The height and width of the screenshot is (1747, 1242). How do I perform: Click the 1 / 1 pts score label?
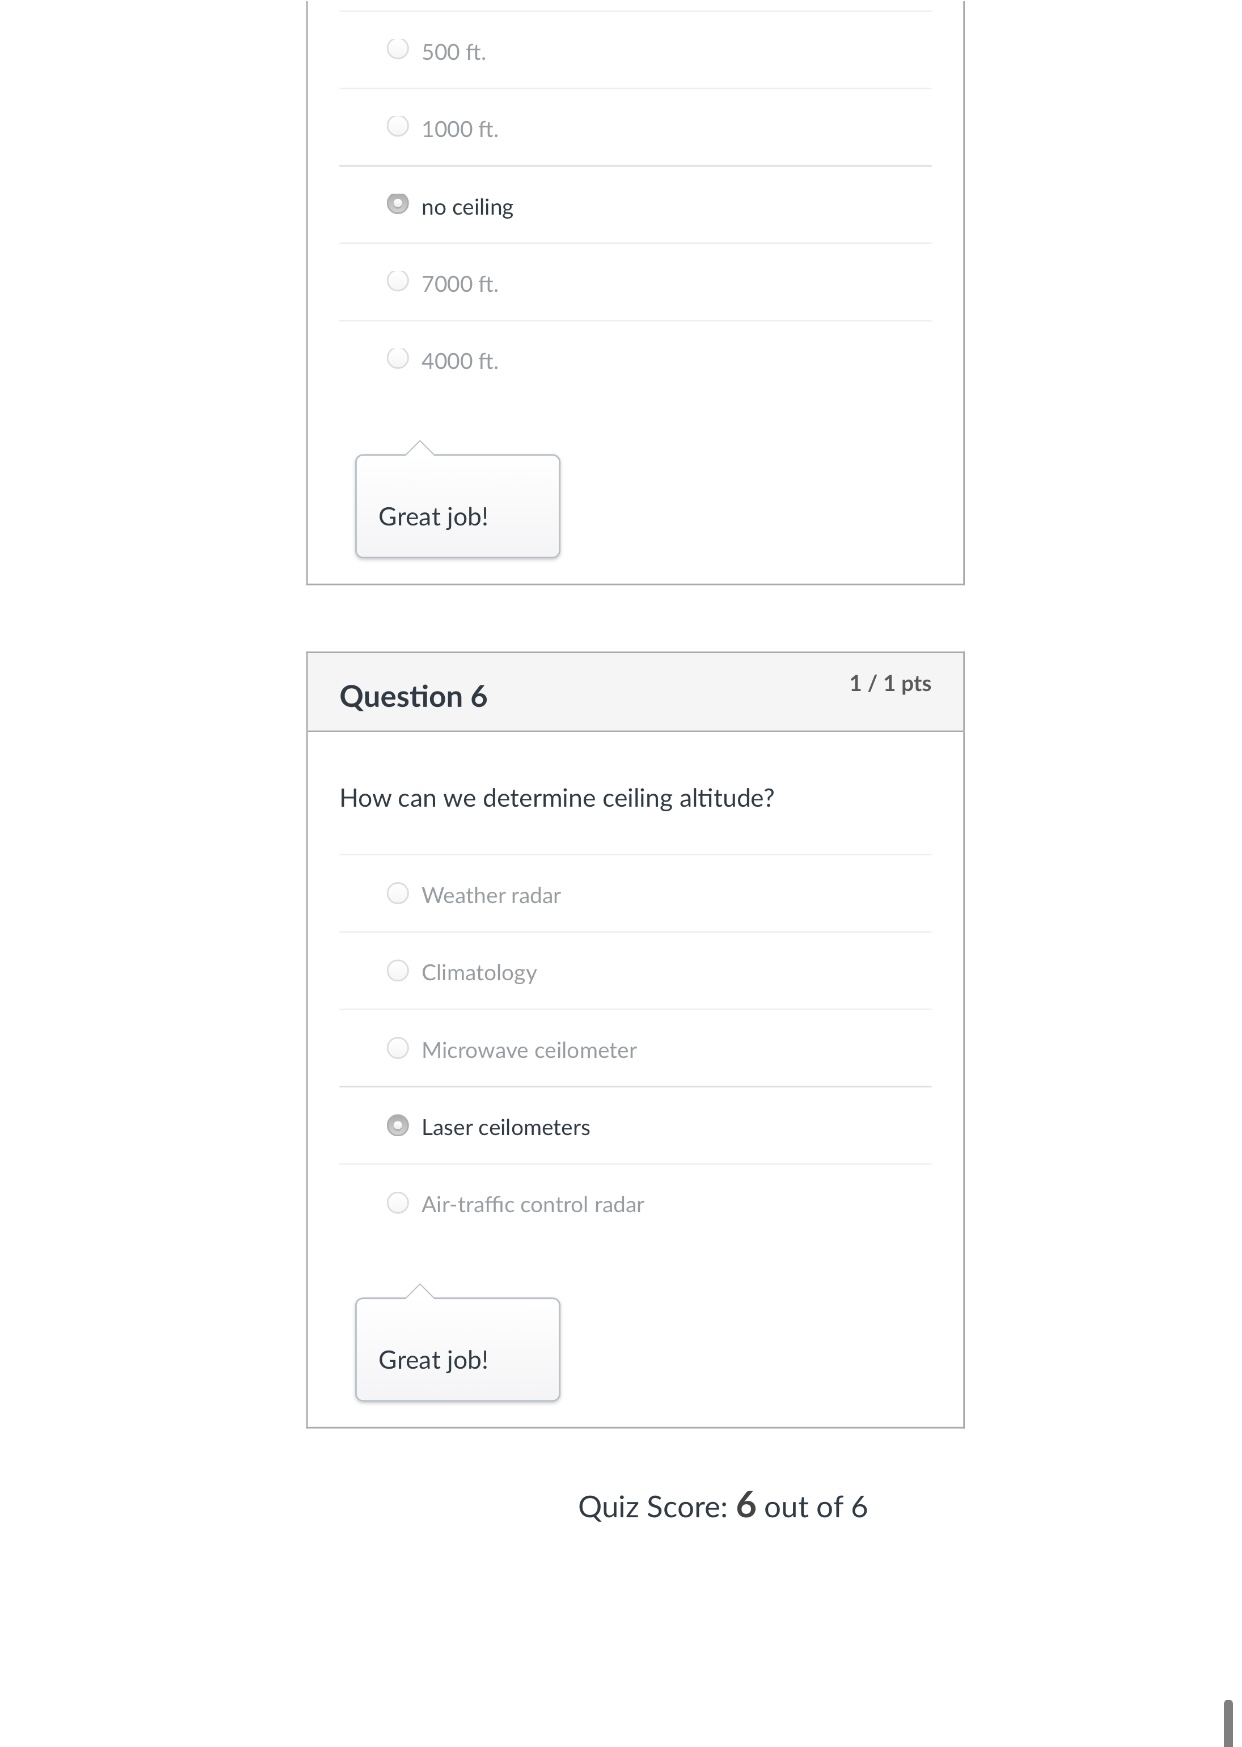tap(890, 684)
